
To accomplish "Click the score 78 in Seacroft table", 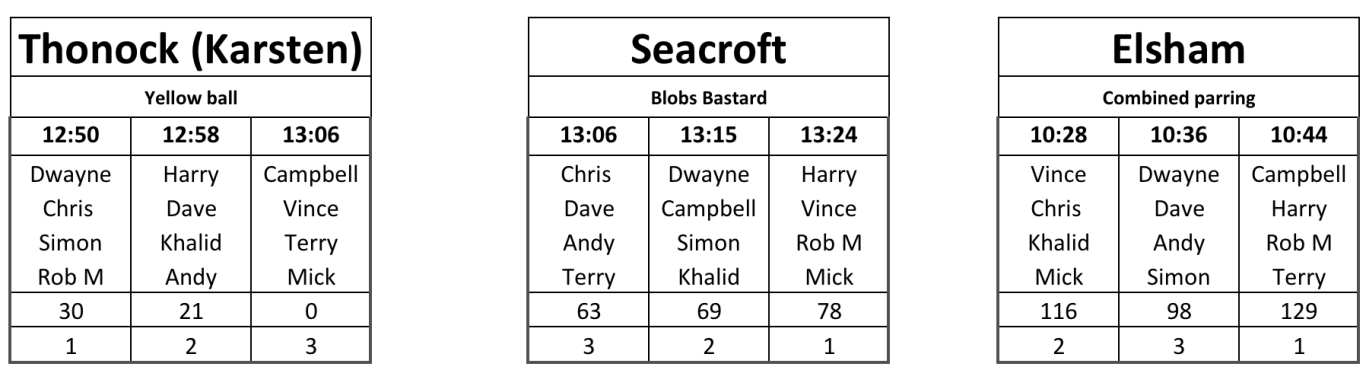I will click(x=829, y=312).
